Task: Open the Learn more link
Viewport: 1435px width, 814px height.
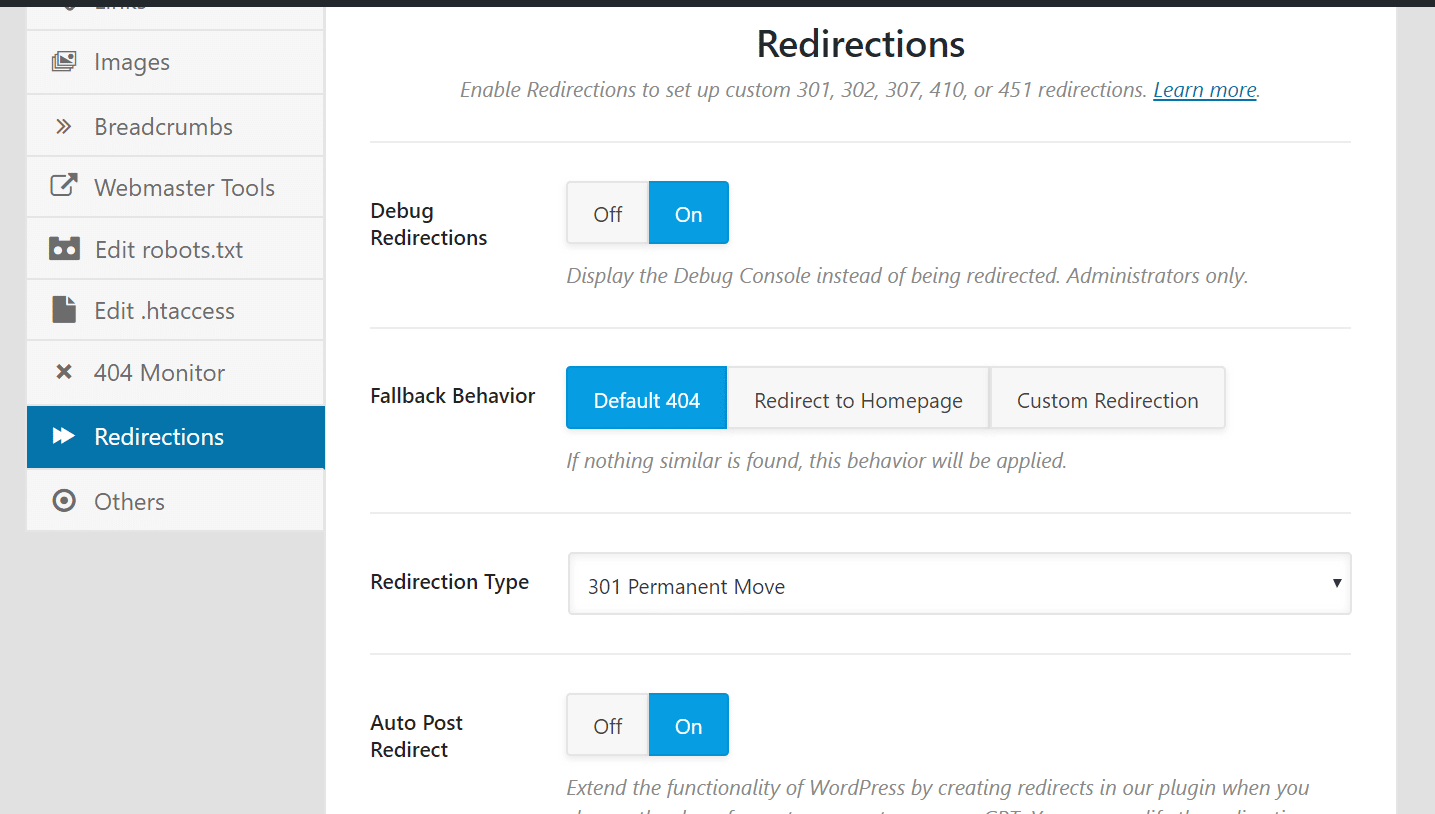Action: [x=1204, y=90]
